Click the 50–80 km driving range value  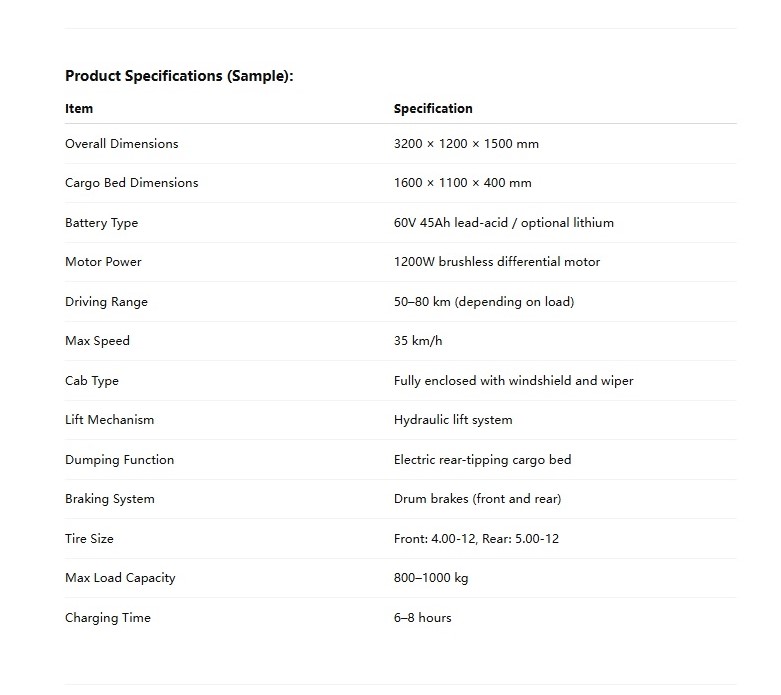pyautogui.click(x=483, y=302)
